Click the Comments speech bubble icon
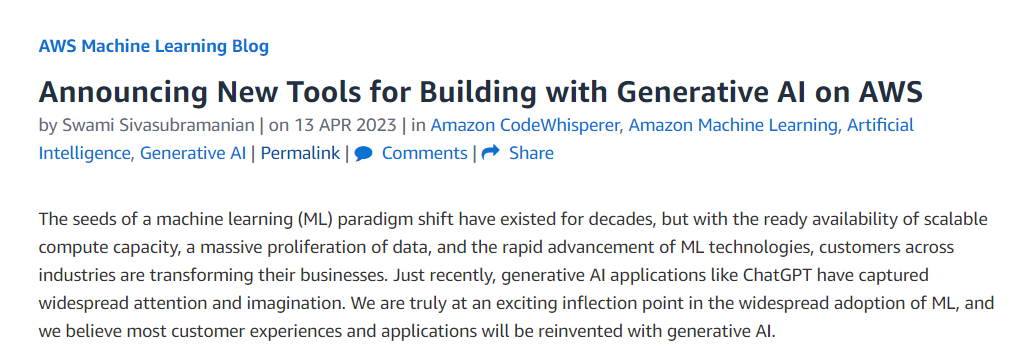Image resolution: width=1024 pixels, height=362 pixels. [364, 154]
